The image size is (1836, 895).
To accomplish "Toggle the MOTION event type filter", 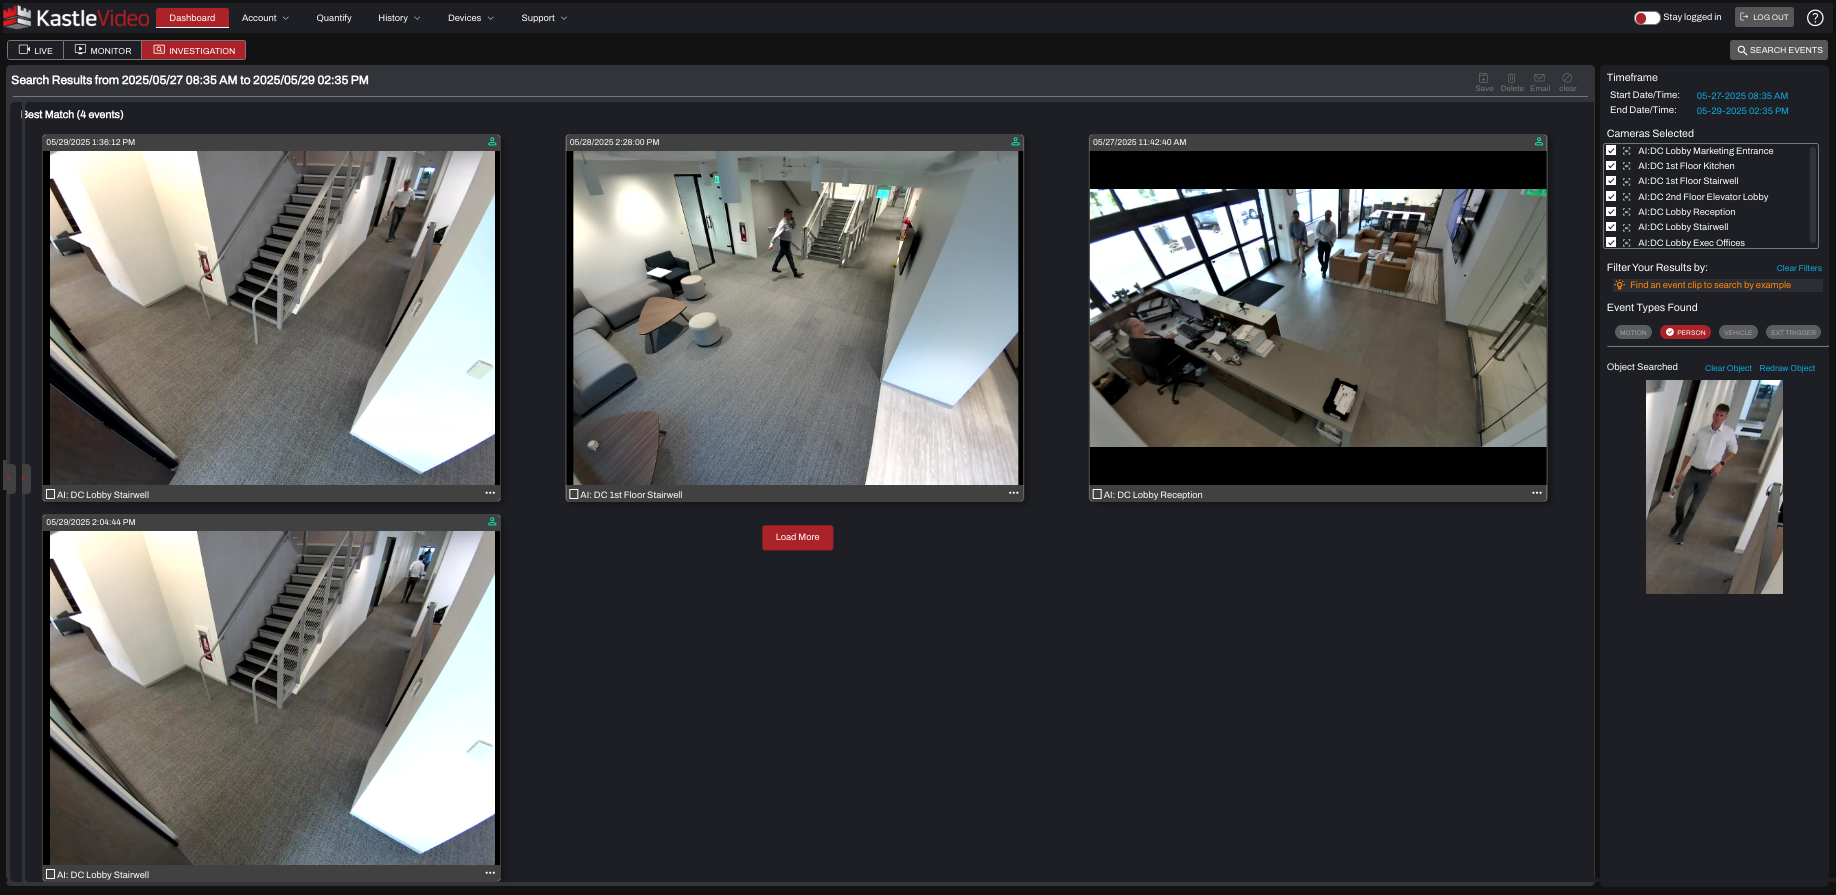I will tap(1632, 332).
